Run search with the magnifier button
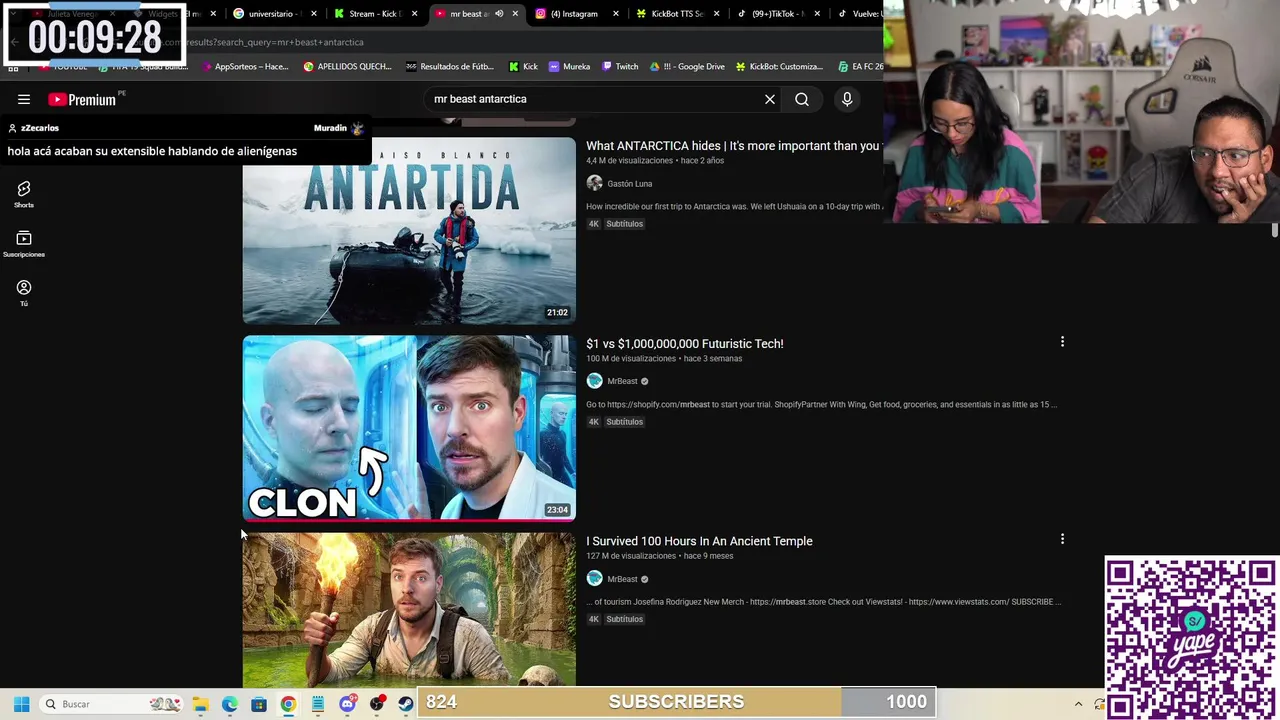Screen dimensions: 1280x720 pyautogui.click(x=802, y=99)
